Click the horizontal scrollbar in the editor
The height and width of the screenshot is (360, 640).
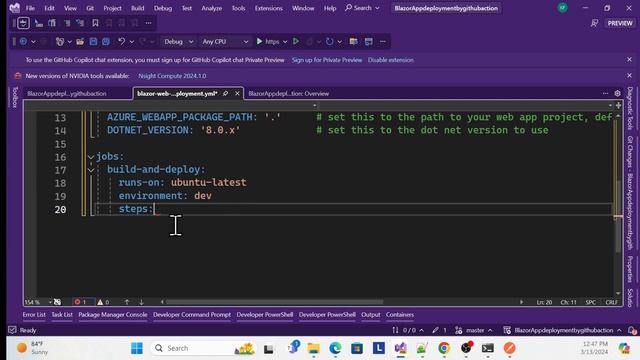click(274, 302)
